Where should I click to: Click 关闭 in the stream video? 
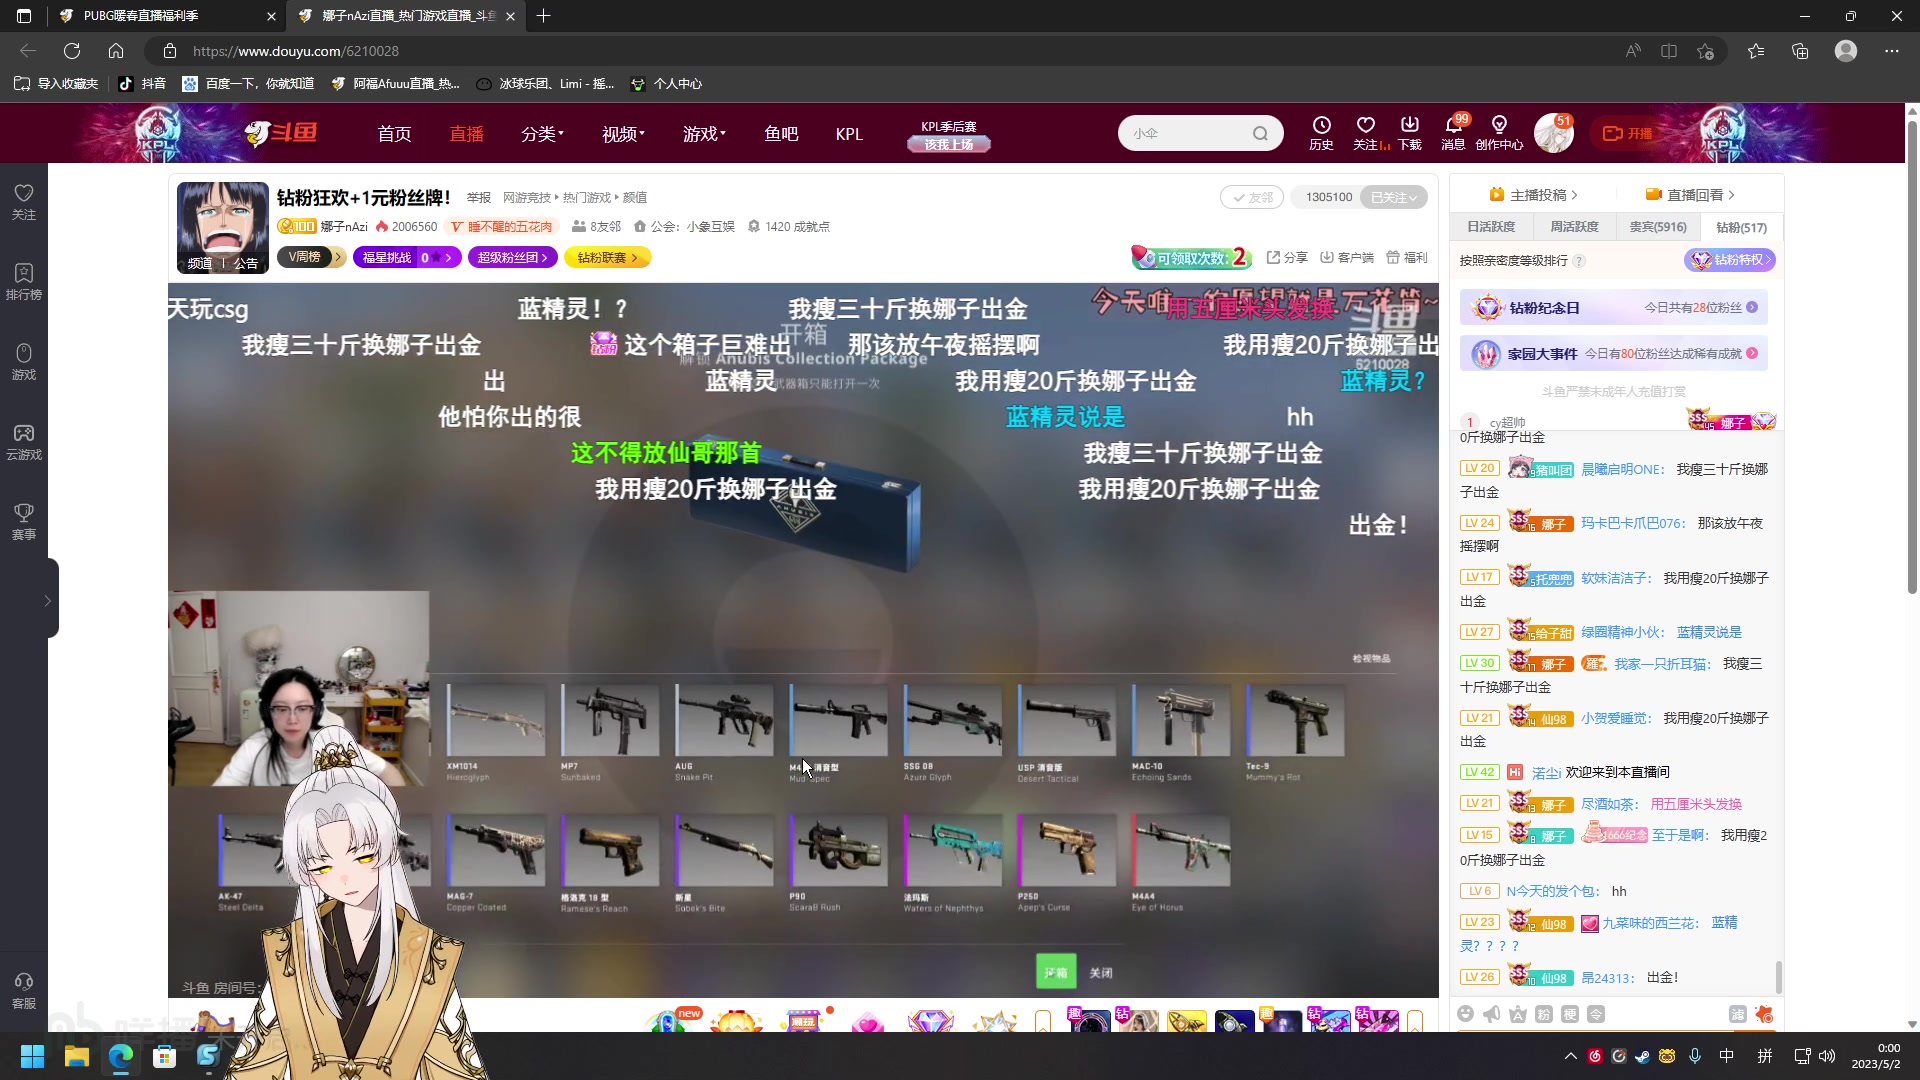coord(1101,972)
